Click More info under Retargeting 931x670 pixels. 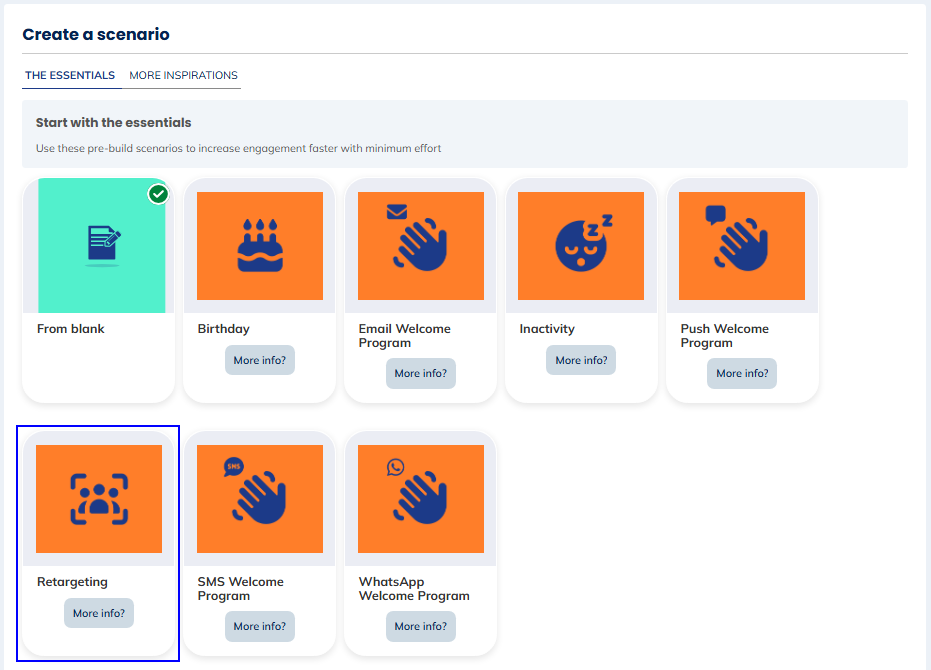point(98,613)
